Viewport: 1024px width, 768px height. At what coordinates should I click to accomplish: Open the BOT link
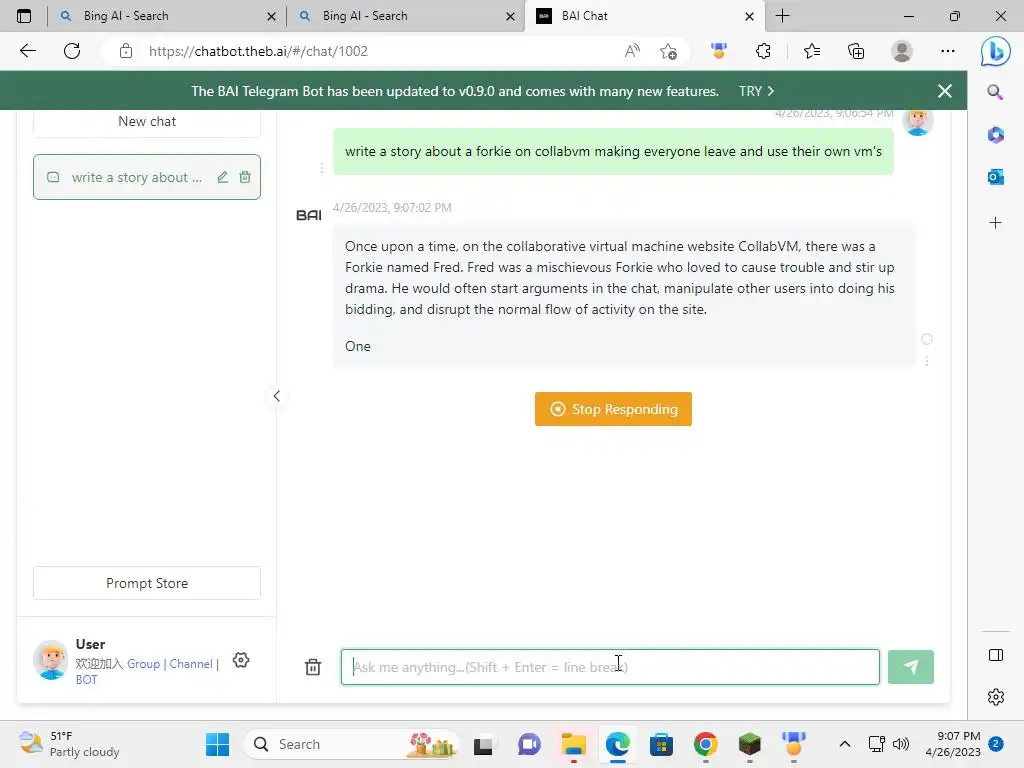point(86,679)
